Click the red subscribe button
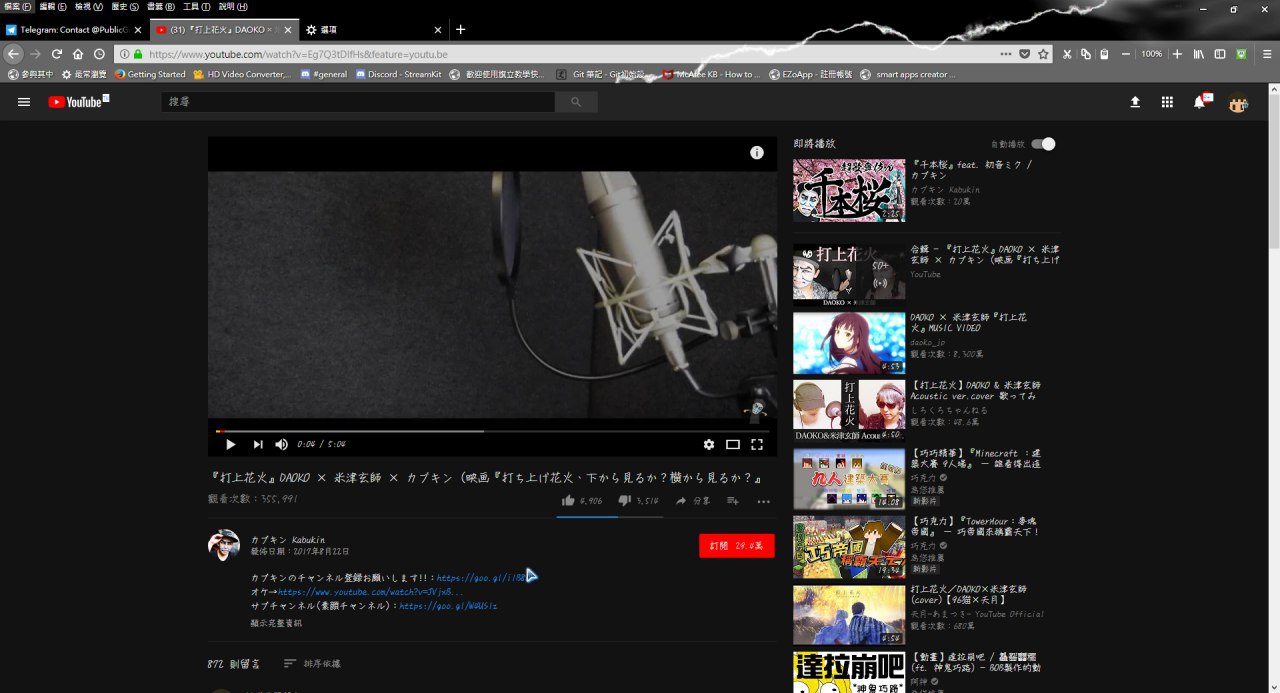Image resolution: width=1280 pixels, height=693 pixels. [x=736, y=546]
